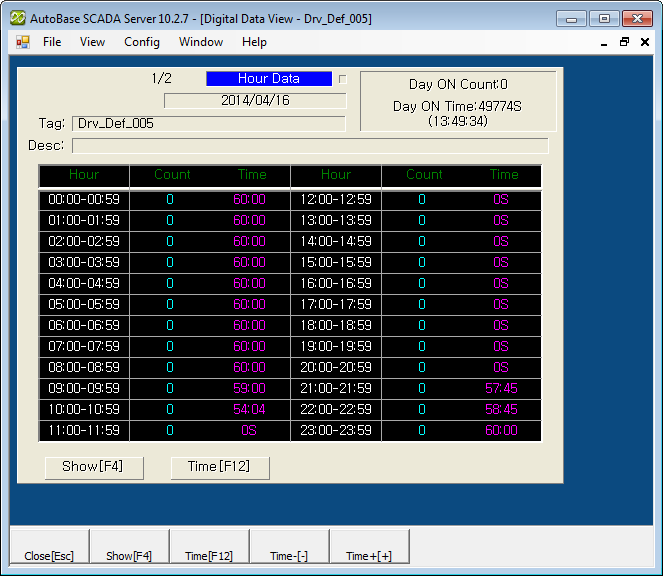
Task: Select the 00:00-00:59 hour row
Action: pos(164,199)
